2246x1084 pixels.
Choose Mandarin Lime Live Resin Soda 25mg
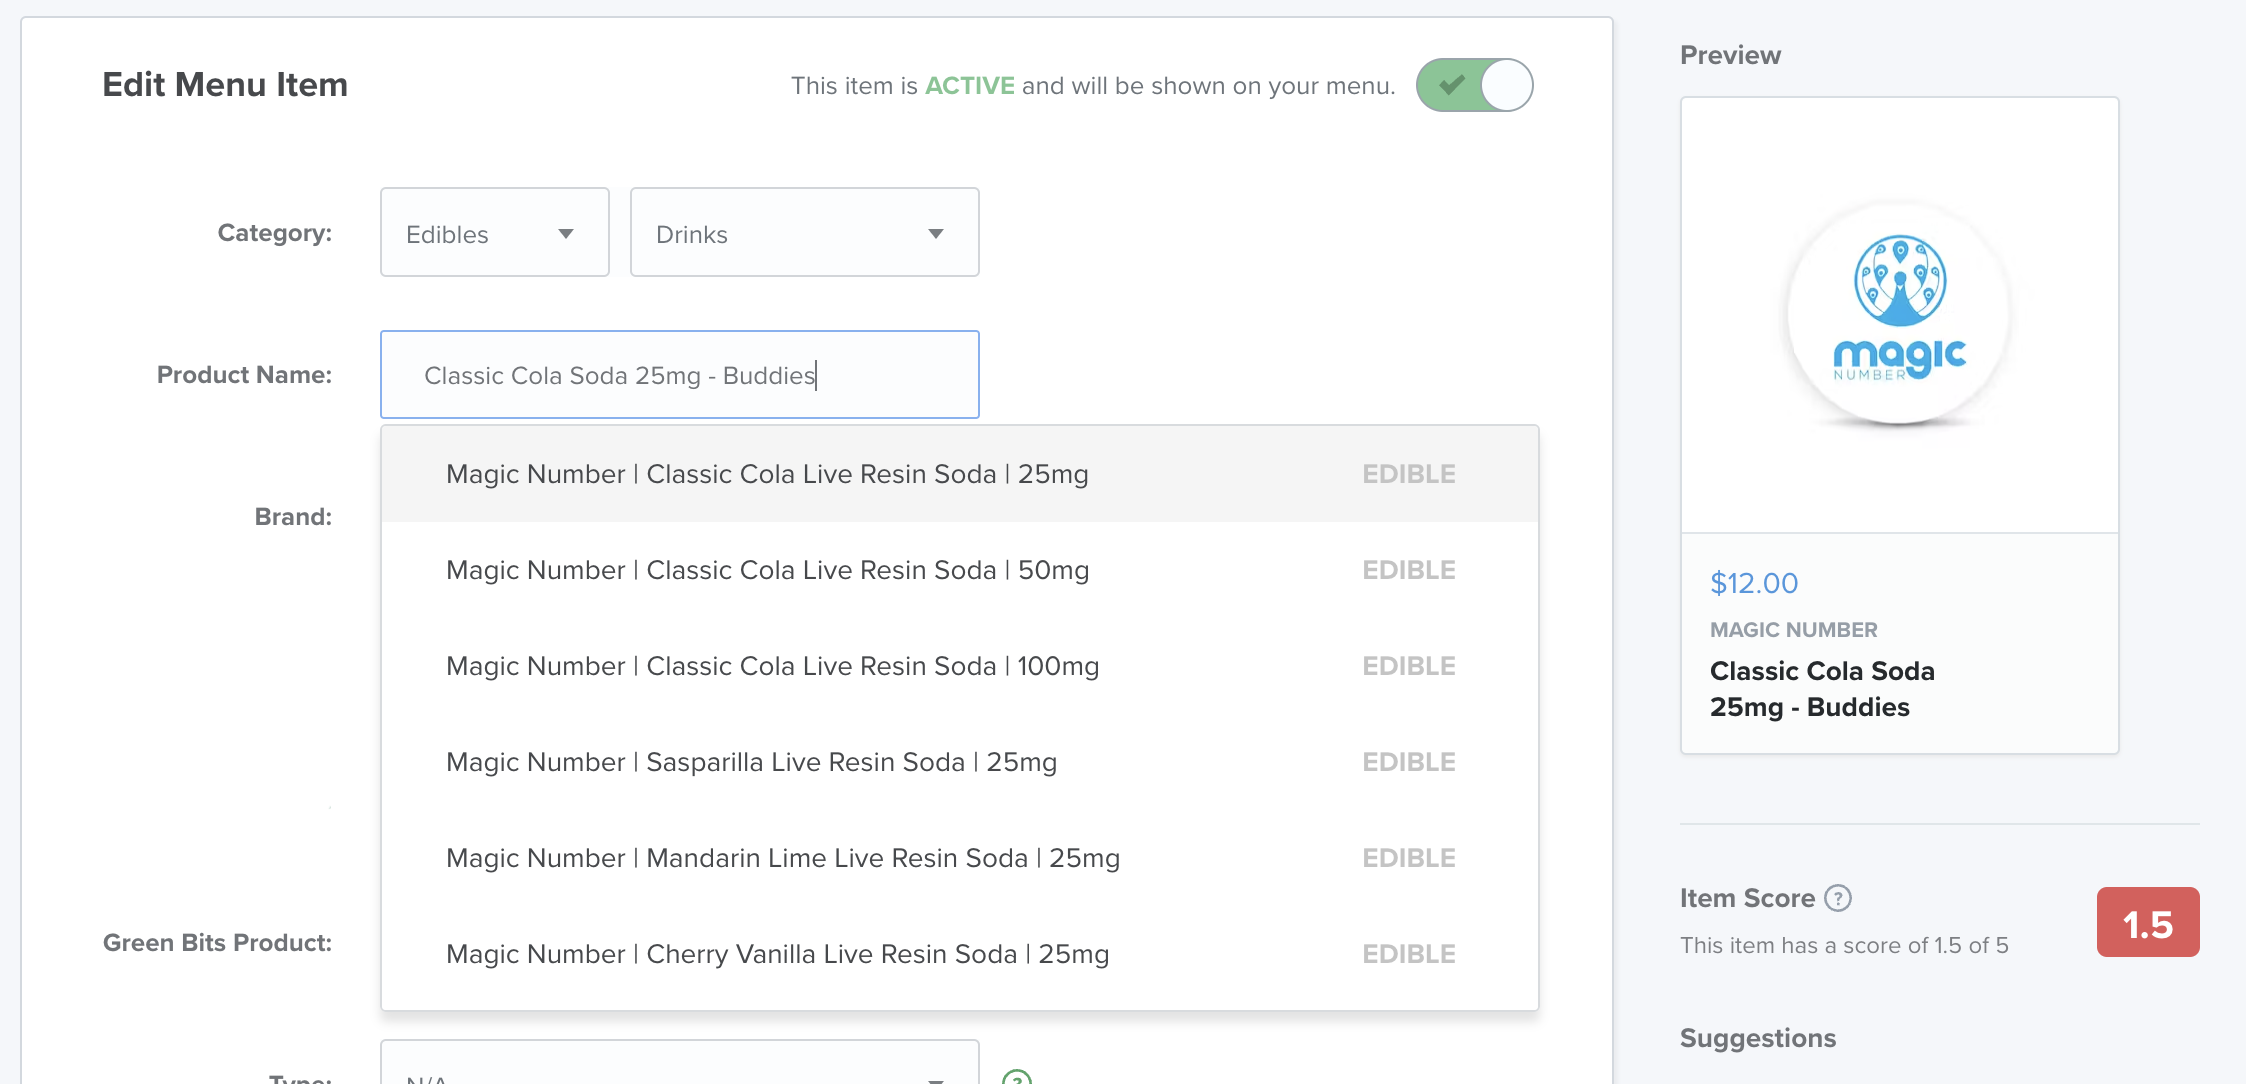(959, 858)
